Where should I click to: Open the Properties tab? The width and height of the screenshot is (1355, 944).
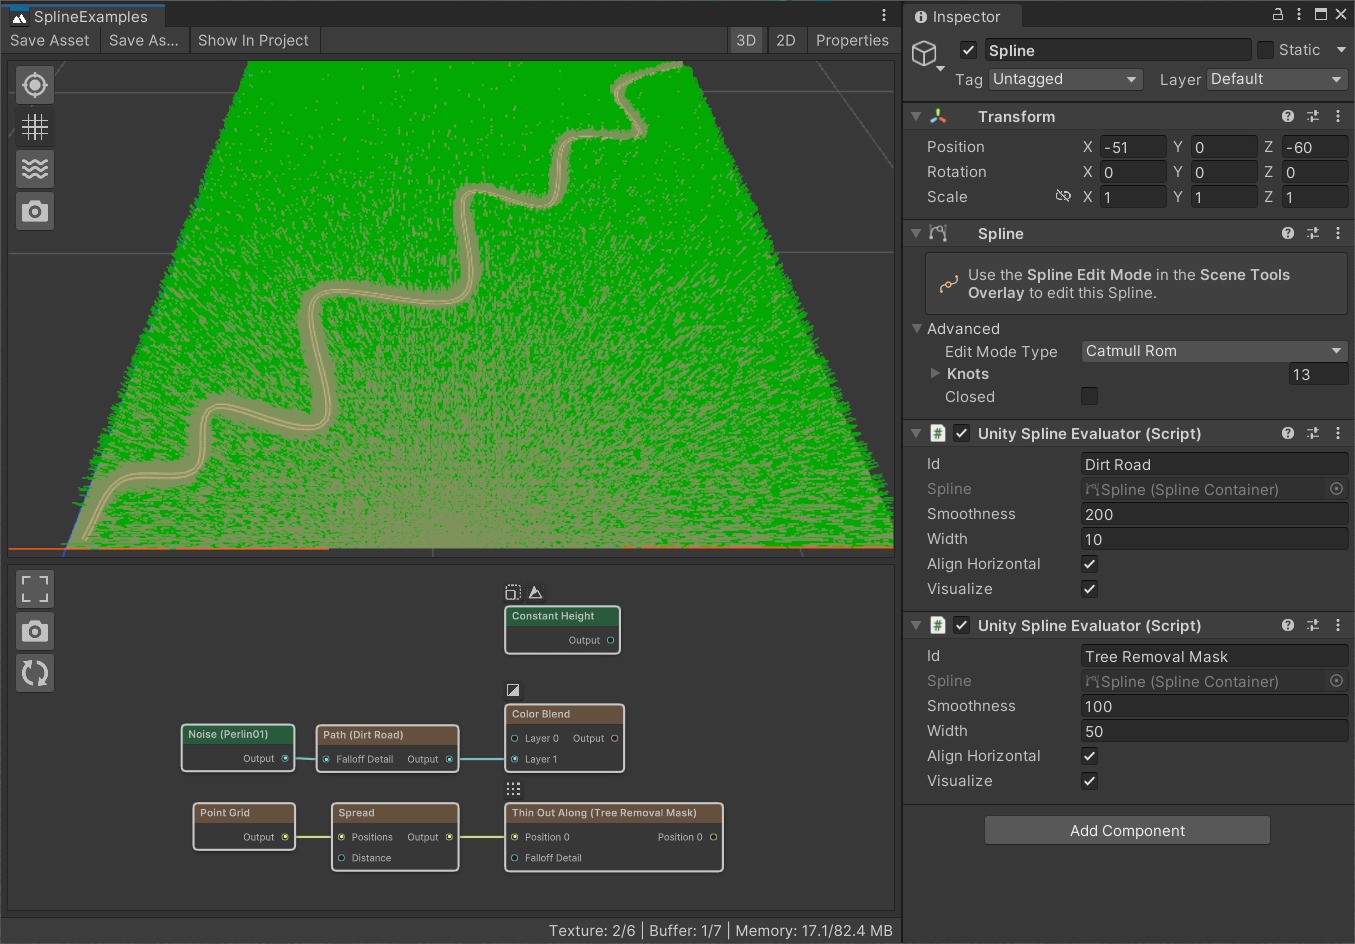(x=852, y=40)
